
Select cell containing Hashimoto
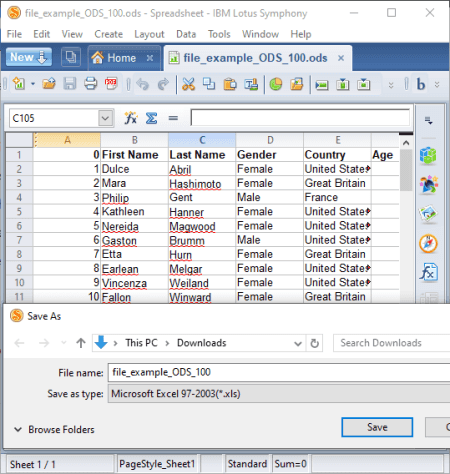coord(202,183)
